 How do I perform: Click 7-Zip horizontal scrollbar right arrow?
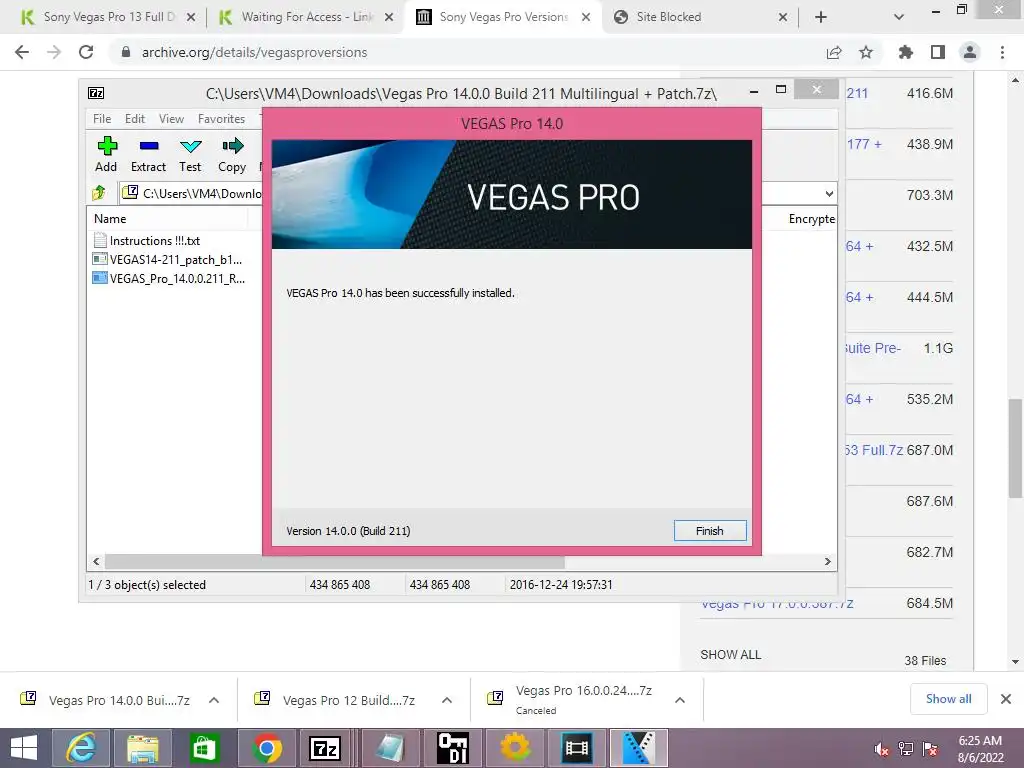(x=827, y=562)
